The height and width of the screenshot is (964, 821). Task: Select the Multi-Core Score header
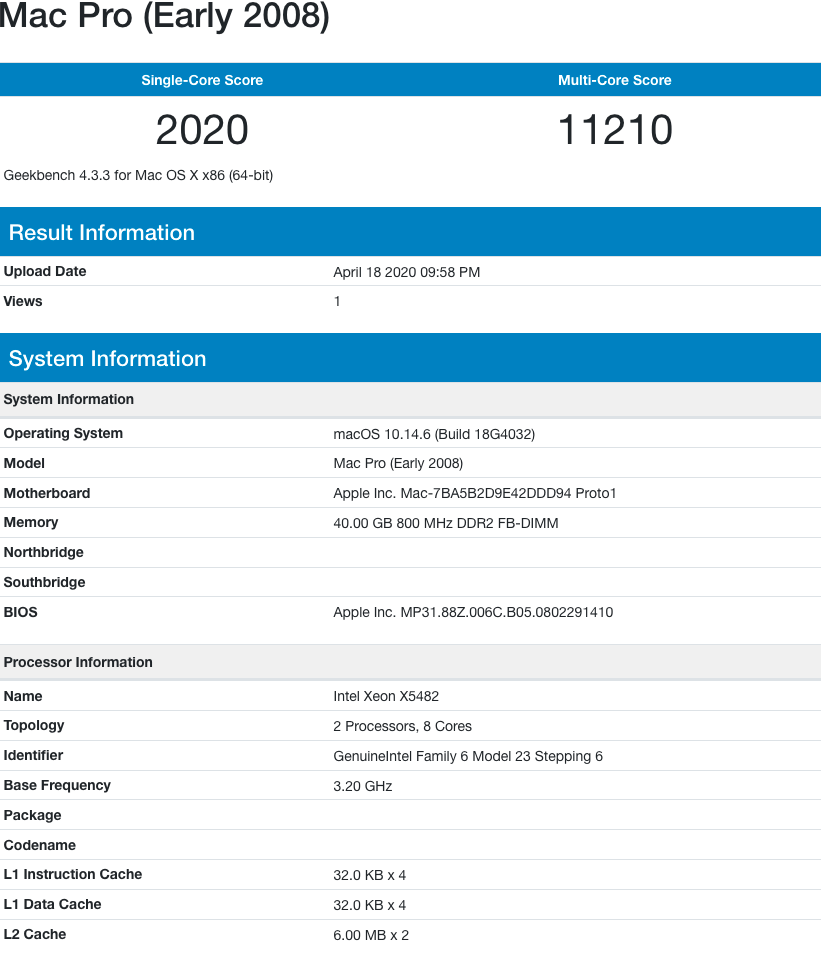click(x=614, y=80)
